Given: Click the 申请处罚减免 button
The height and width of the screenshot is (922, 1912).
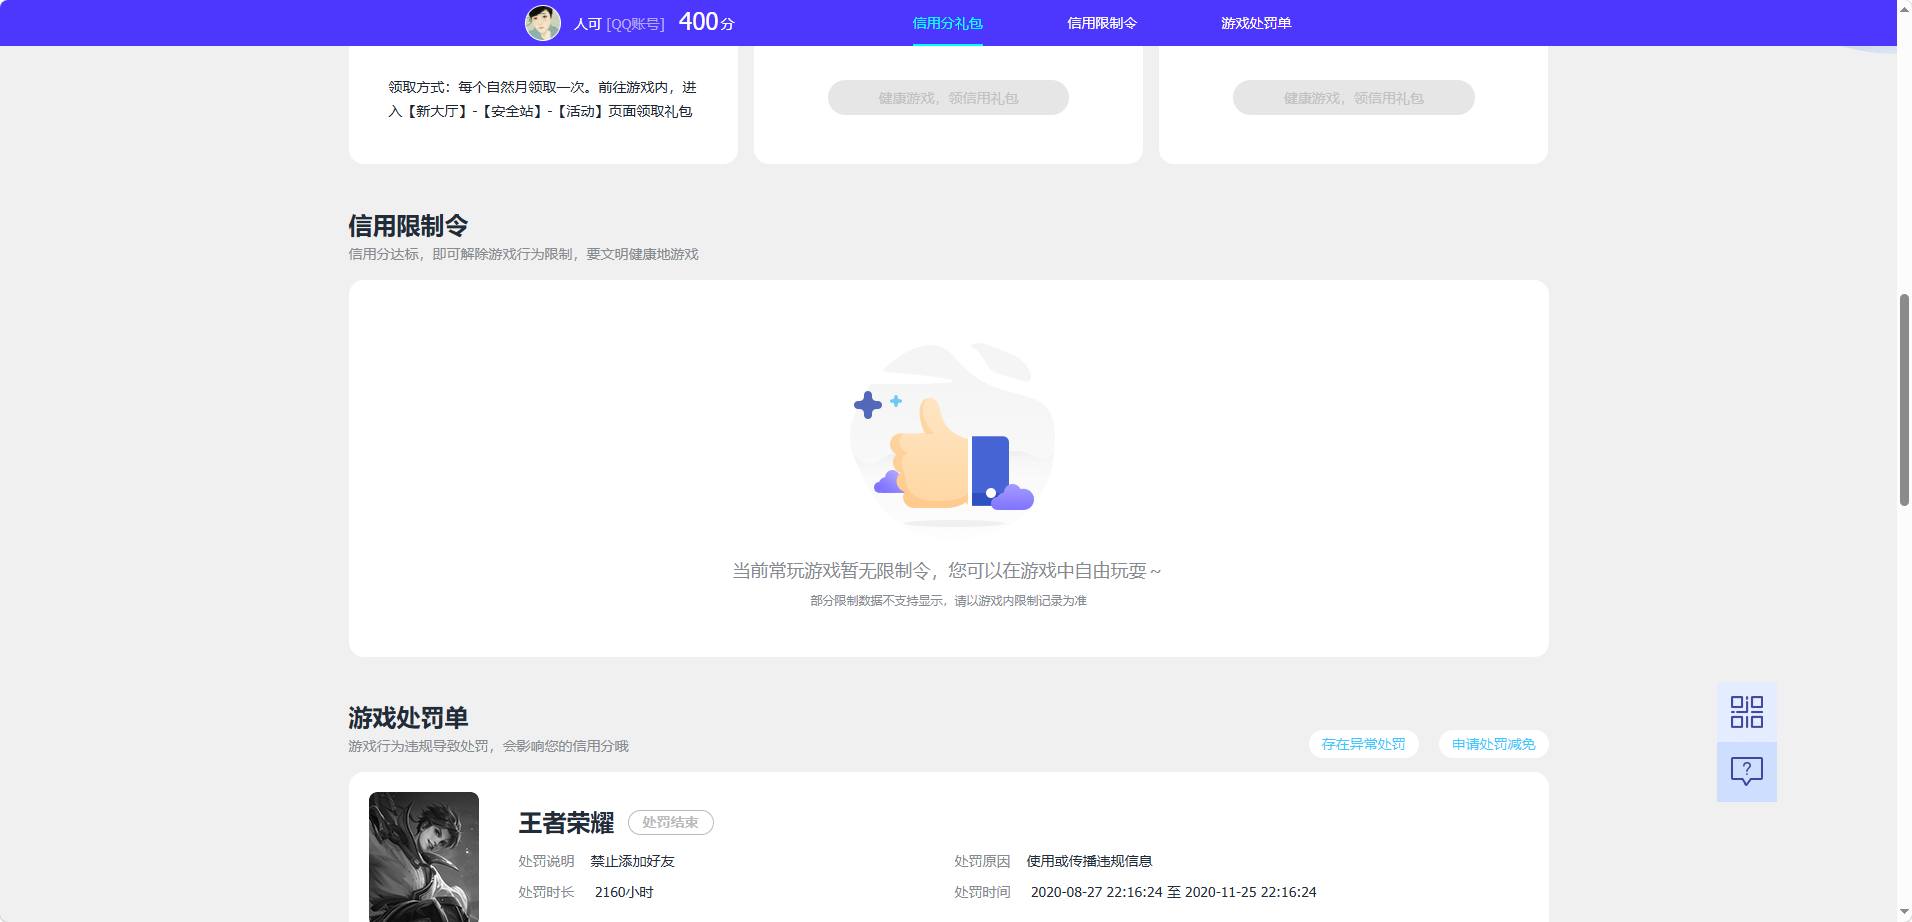Looking at the screenshot, I should [1493, 744].
